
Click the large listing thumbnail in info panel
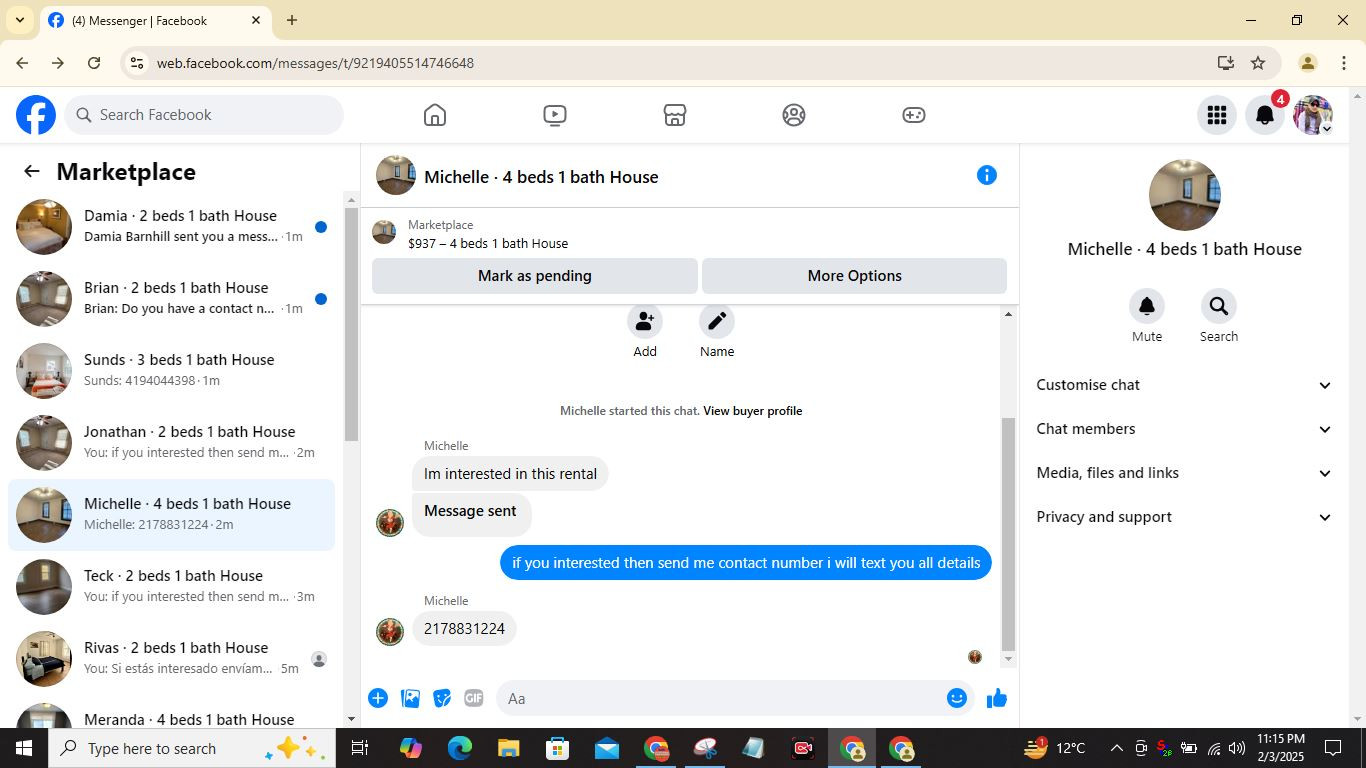click(1185, 195)
